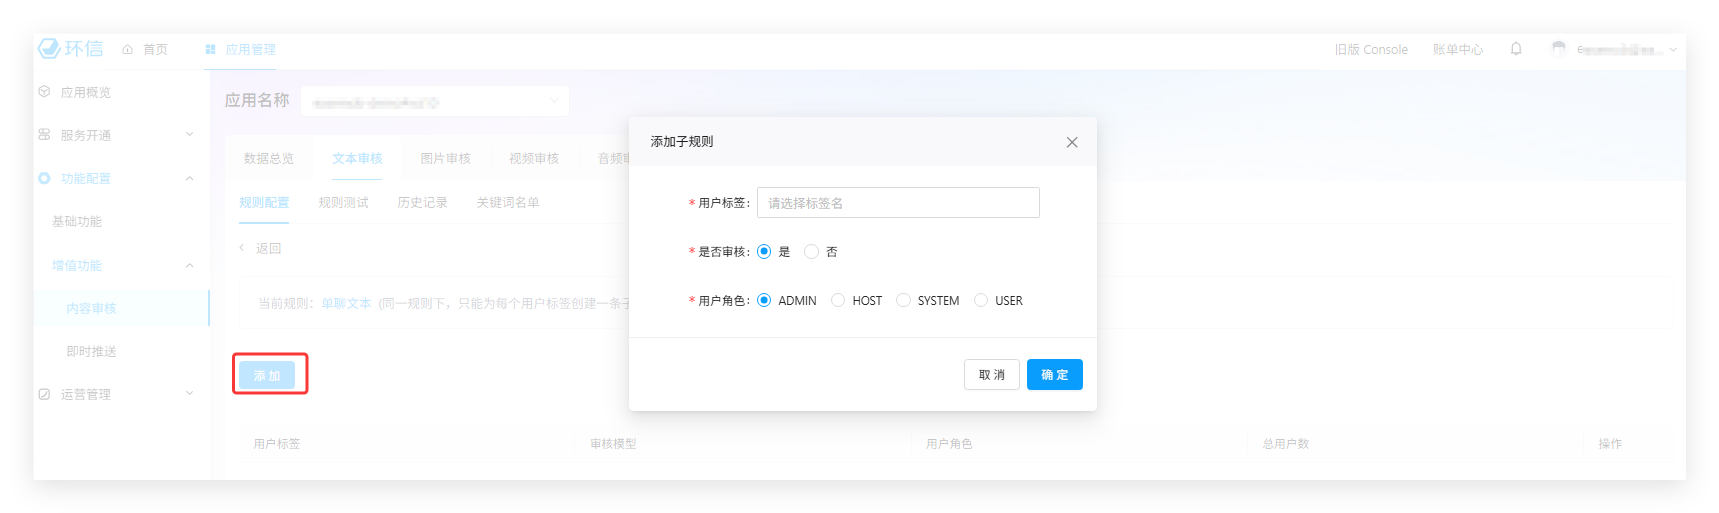1719x513 pixels.
Task: Click the 服务开通 sidebar icon
Action: click(44, 135)
